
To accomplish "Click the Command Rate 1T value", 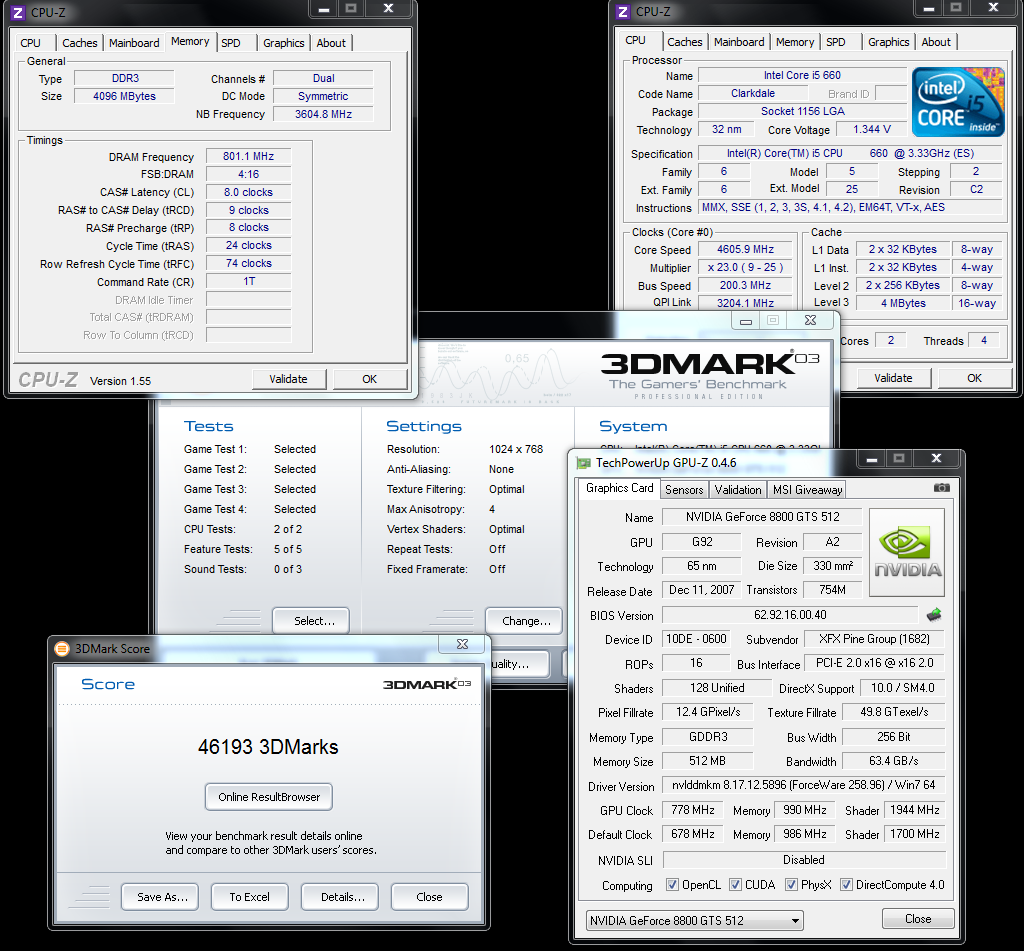I will [x=248, y=282].
